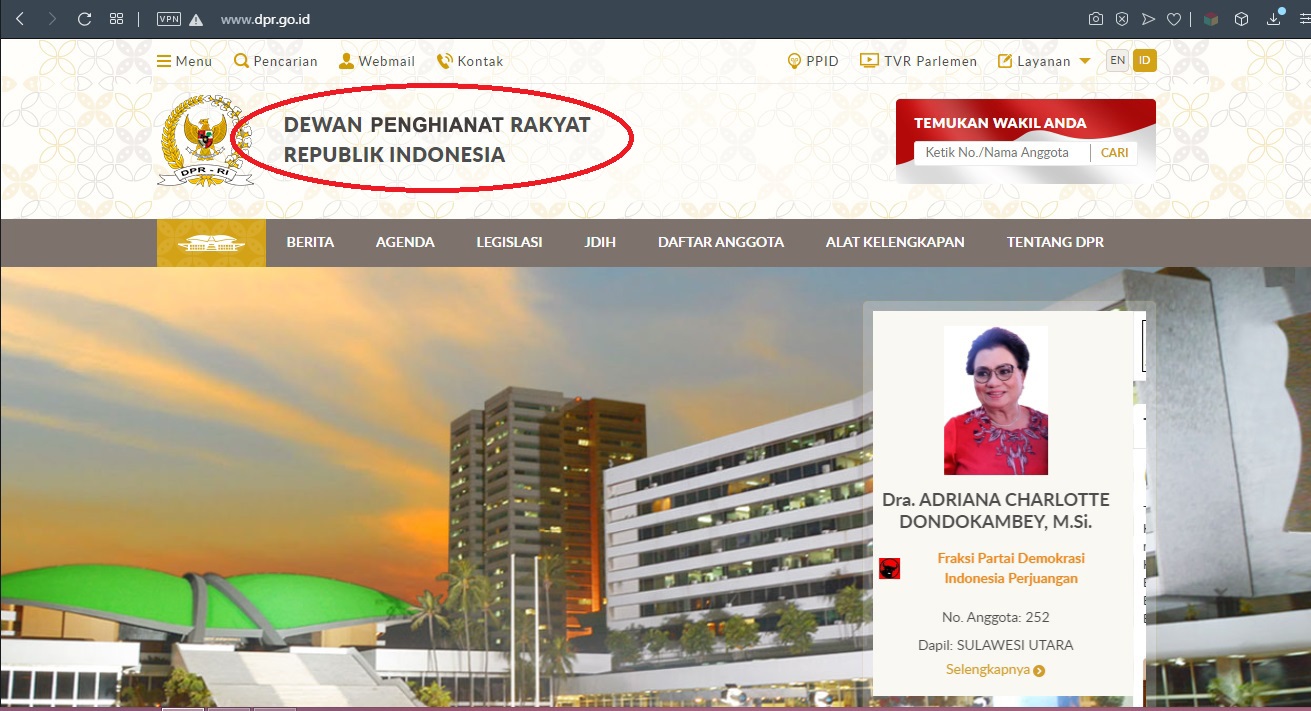Click the parliament building home icon

(211, 243)
